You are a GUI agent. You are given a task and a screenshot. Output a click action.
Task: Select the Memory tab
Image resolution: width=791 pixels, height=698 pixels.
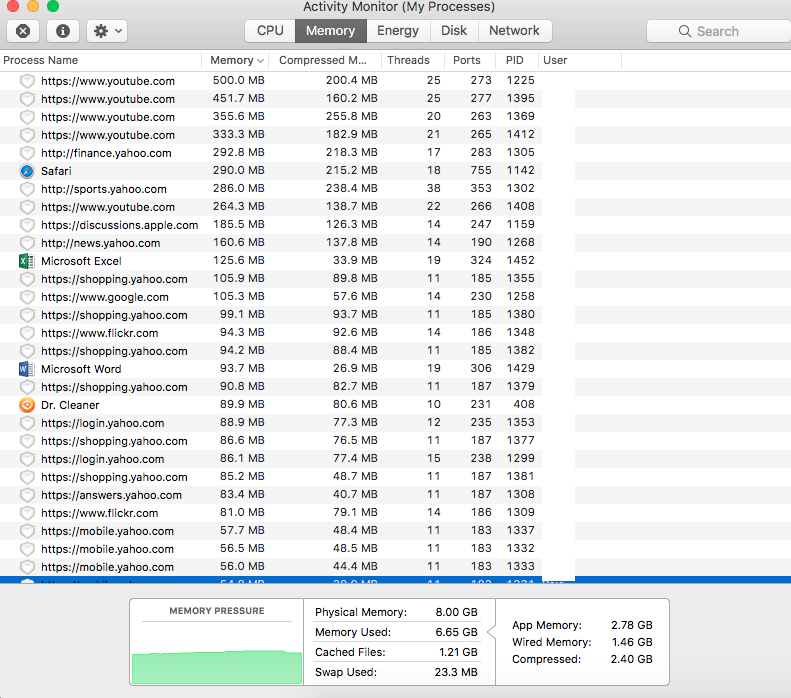(330, 31)
